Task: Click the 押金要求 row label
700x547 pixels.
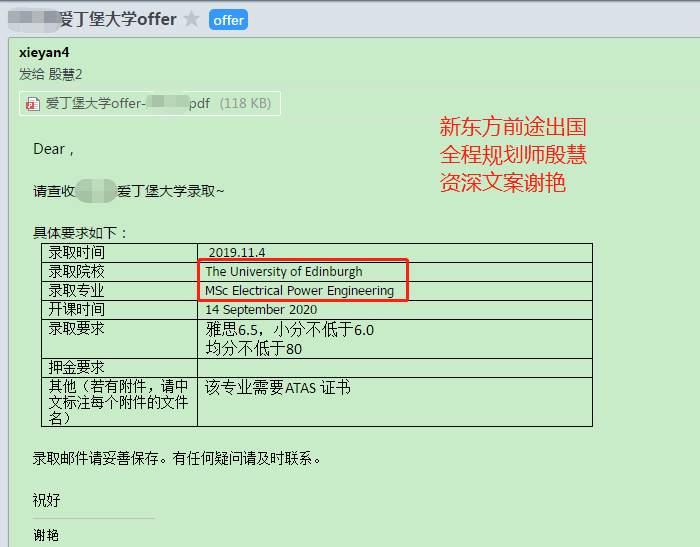Action: pos(76,367)
